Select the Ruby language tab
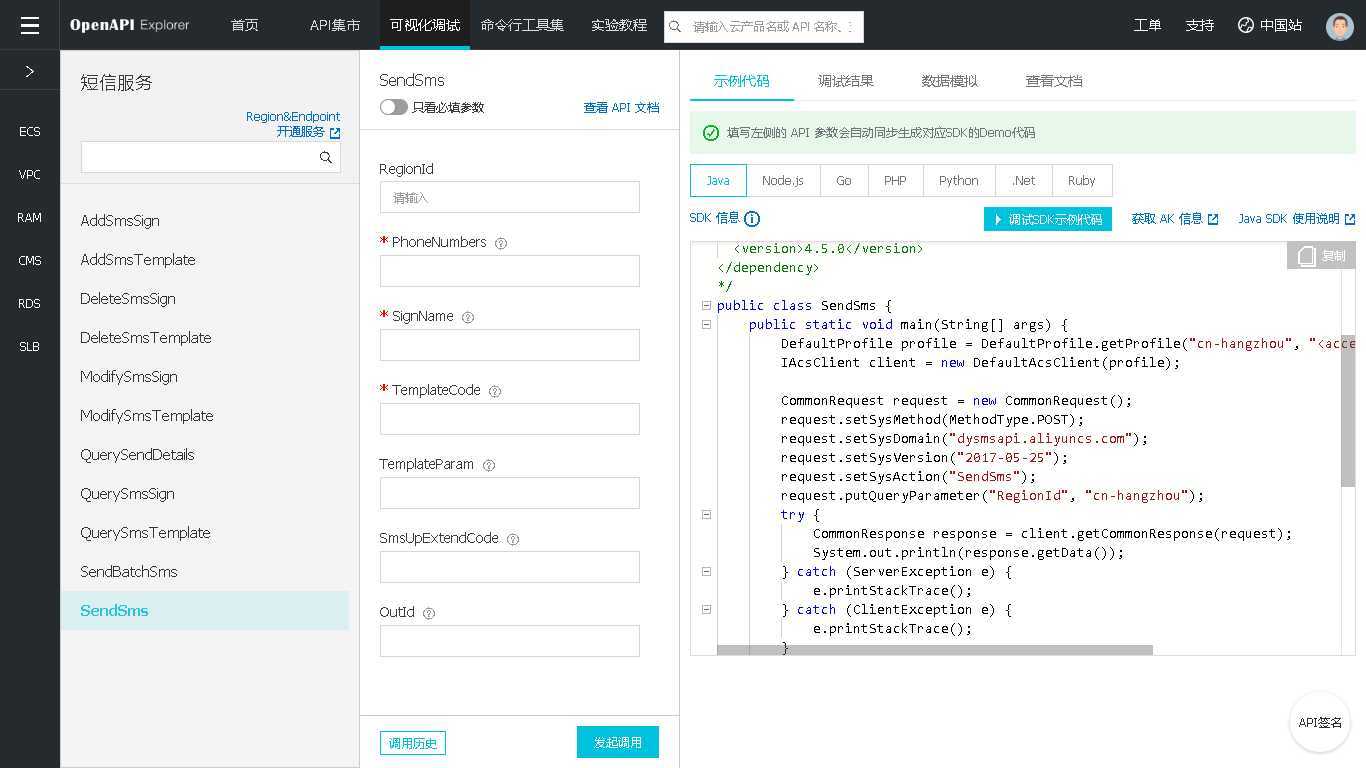This screenshot has width=1366, height=768. pyautogui.click(x=1082, y=181)
